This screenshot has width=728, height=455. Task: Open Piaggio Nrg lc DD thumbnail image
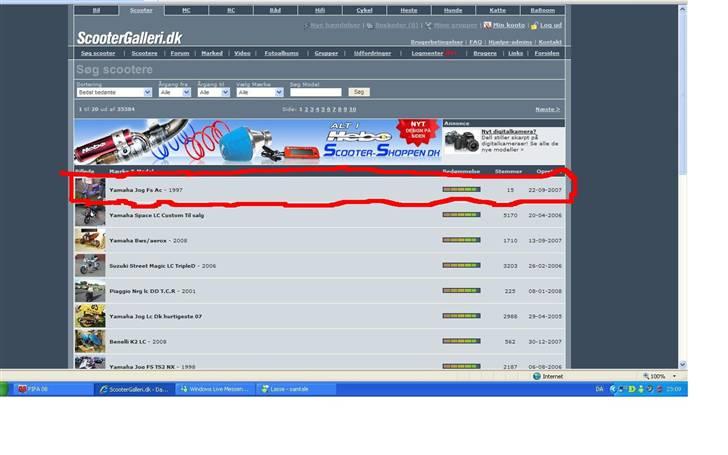point(89,291)
